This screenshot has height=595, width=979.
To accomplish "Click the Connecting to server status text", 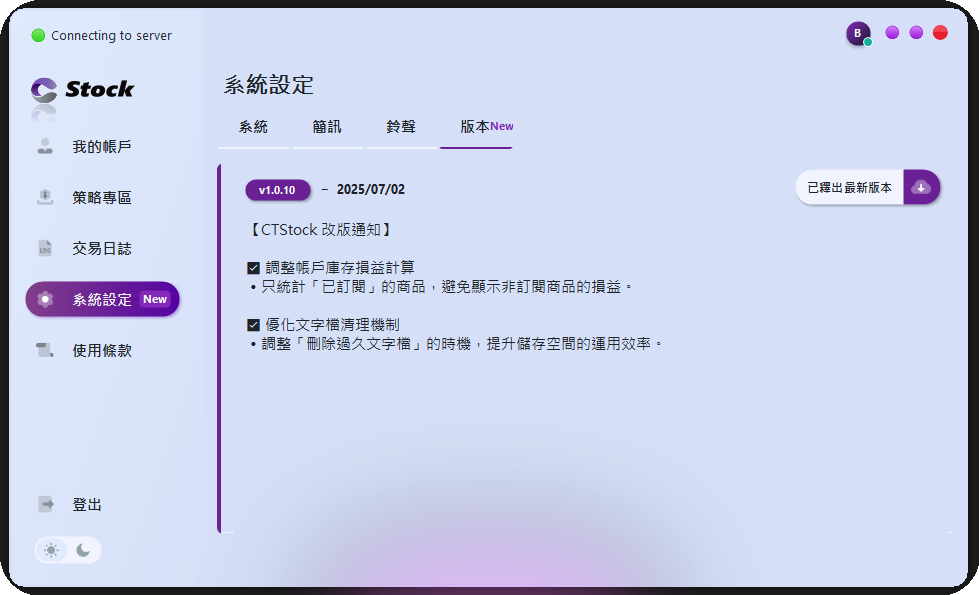I will [x=111, y=36].
